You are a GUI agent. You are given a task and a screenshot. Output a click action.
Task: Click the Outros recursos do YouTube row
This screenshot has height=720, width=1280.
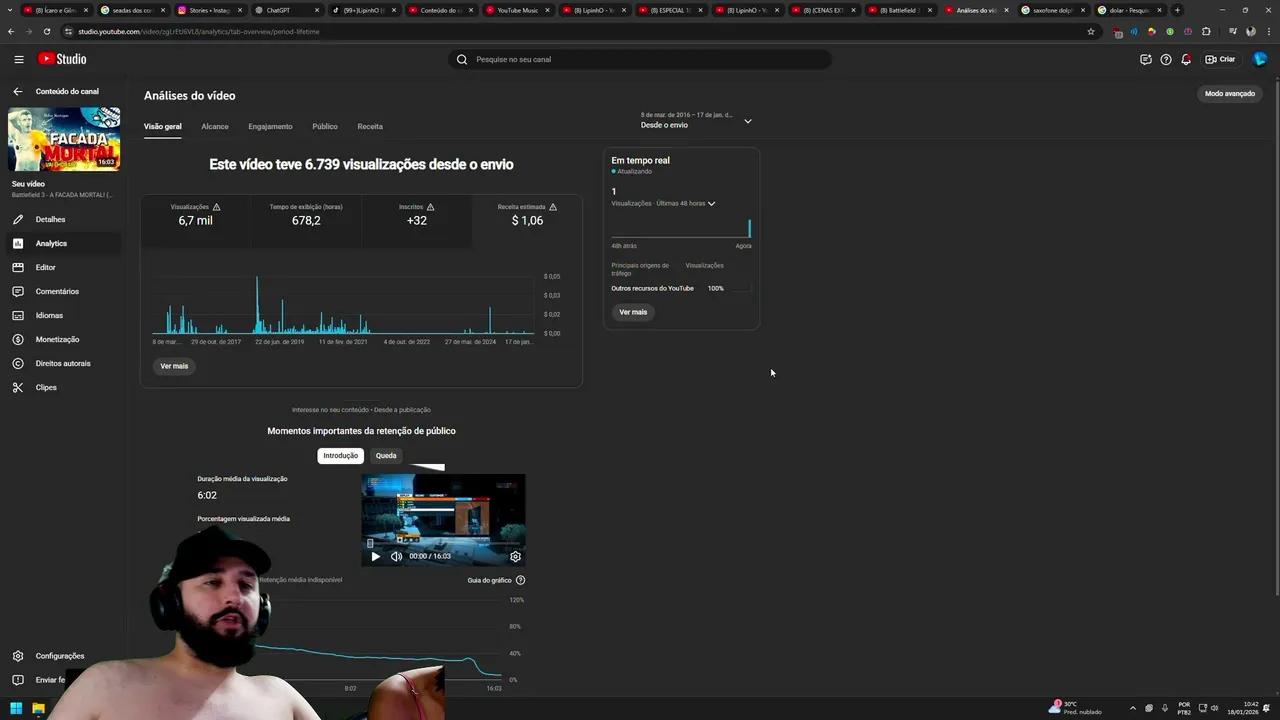click(x=680, y=288)
